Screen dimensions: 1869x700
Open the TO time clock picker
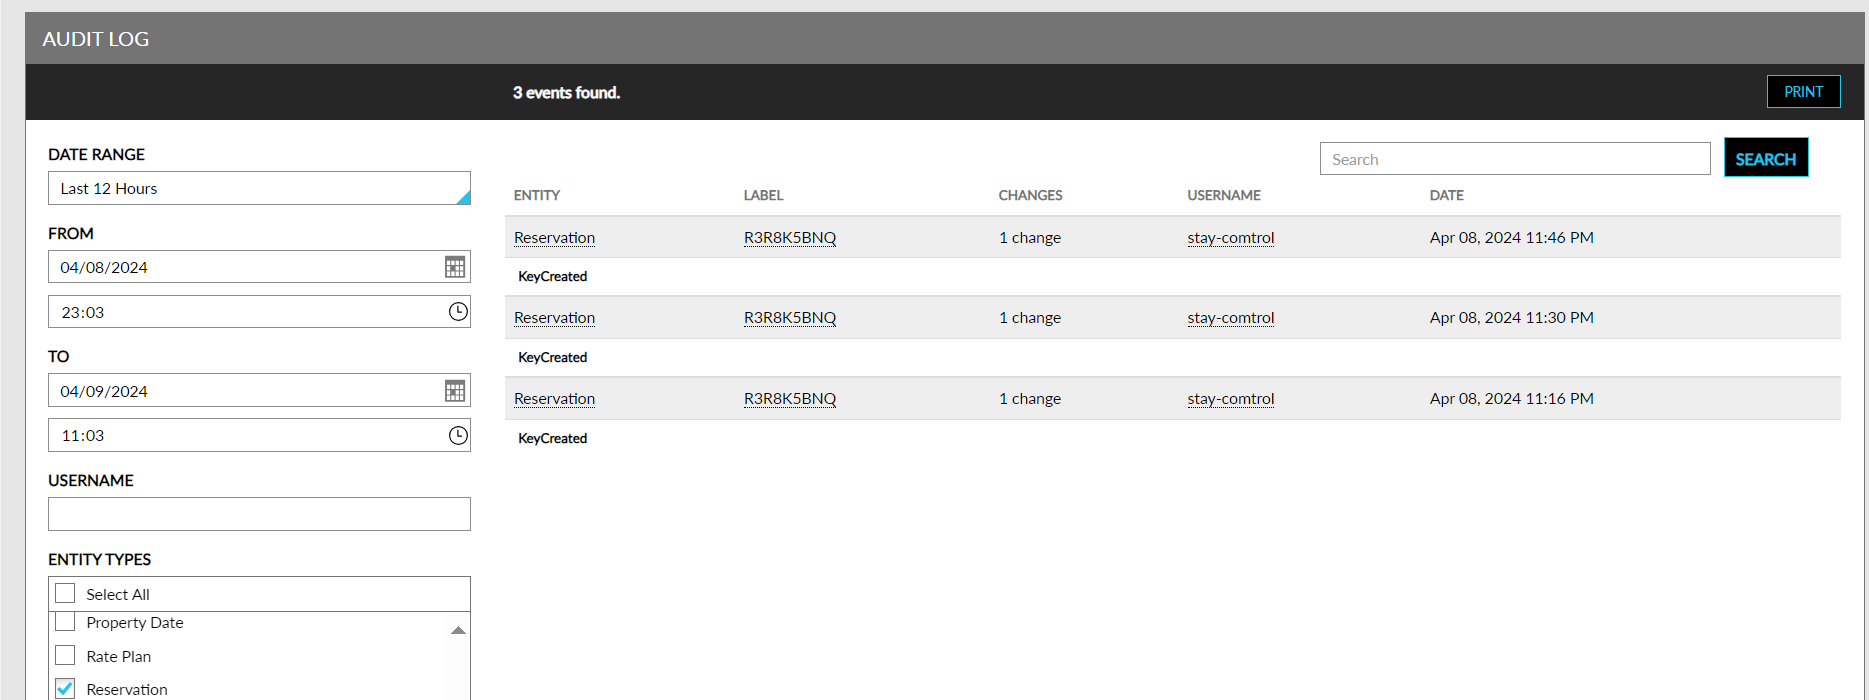pyautogui.click(x=458, y=435)
